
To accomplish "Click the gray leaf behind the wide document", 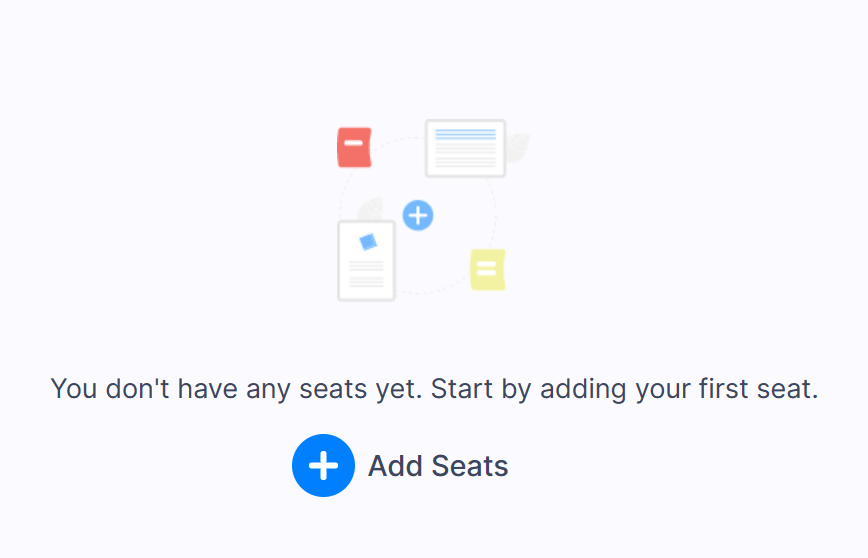I will coord(518,148).
